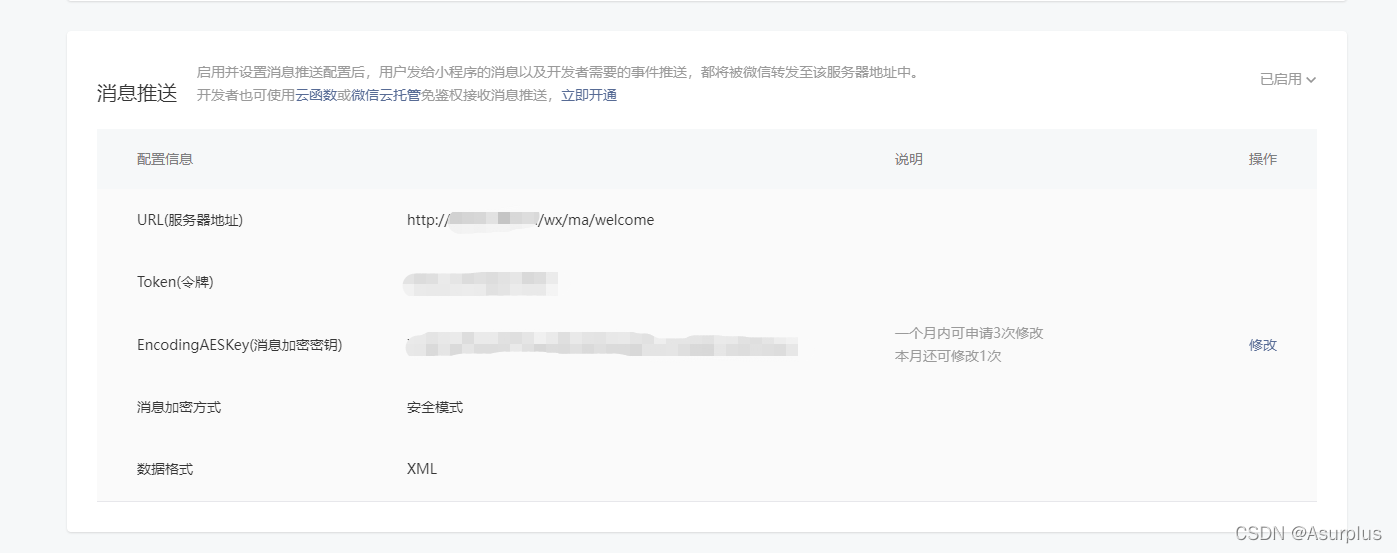
Task: Click the 立即开通 link
Action: [x=589, y=95]
